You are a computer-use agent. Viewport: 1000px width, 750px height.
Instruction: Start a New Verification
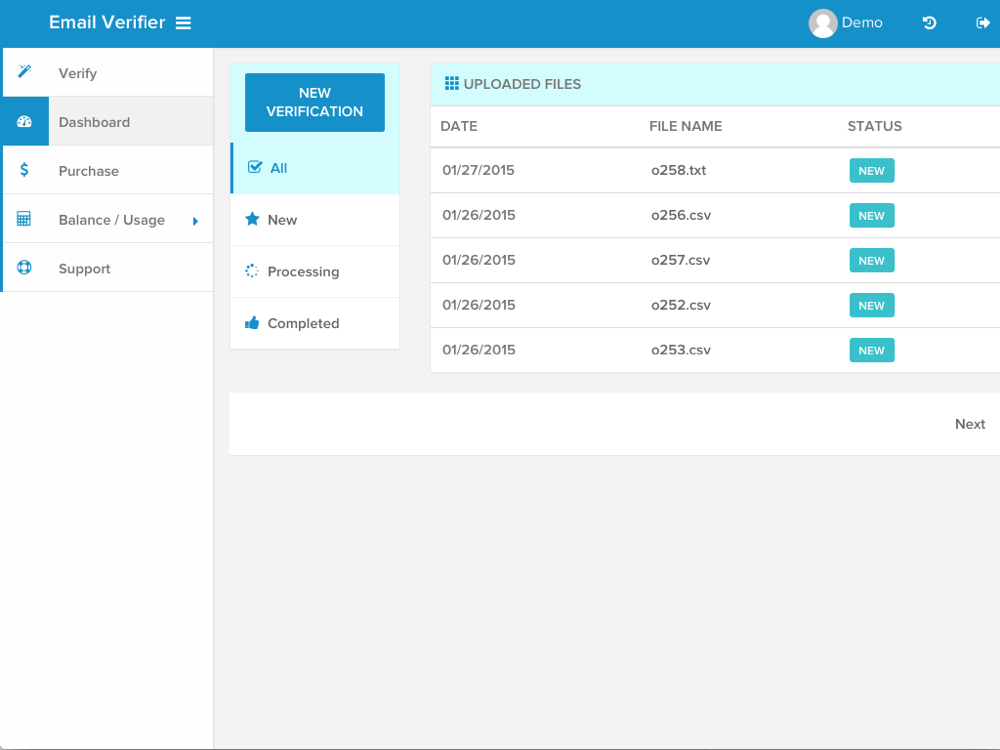pyautogui.click(x=315, y=102)
